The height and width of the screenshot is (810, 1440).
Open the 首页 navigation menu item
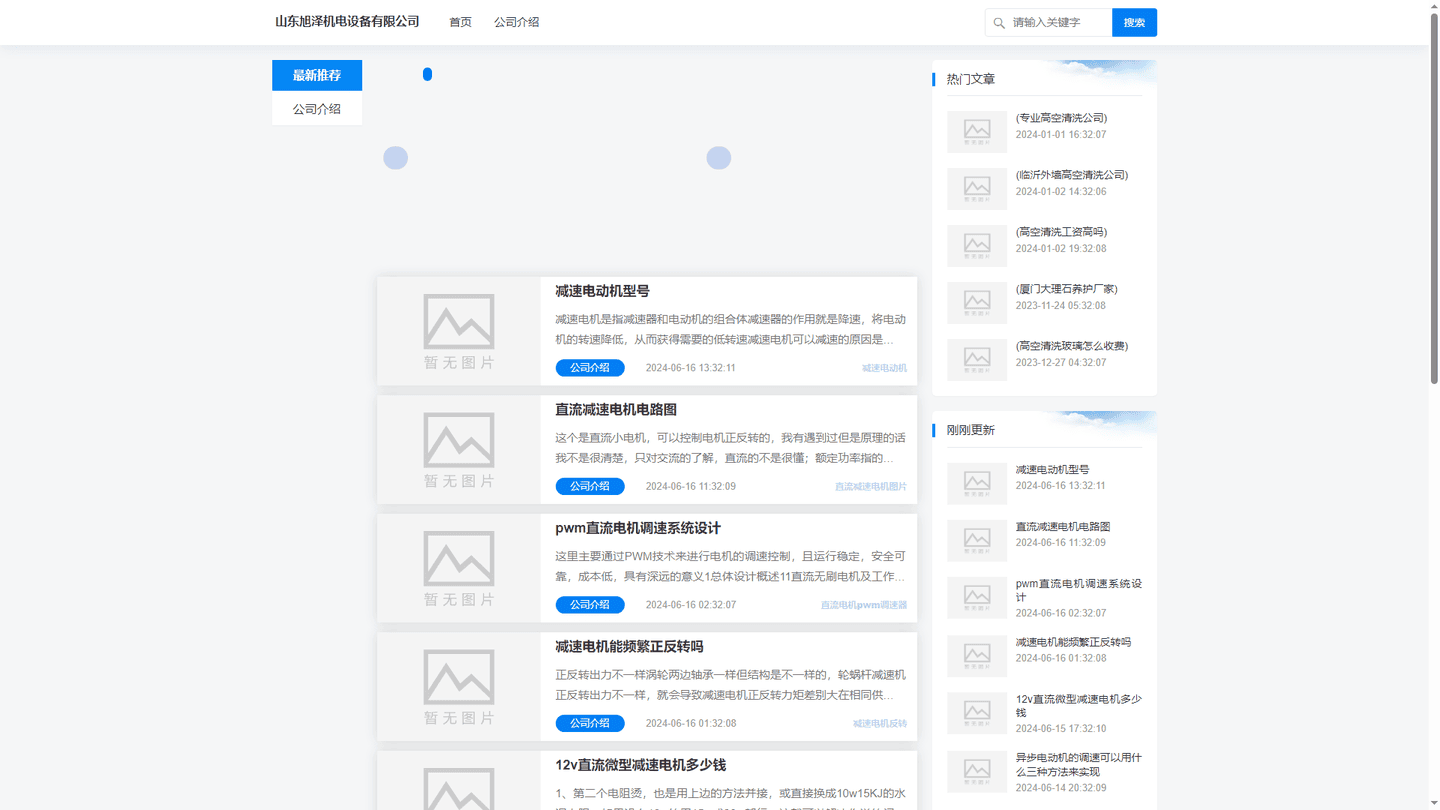pos(460,22)
